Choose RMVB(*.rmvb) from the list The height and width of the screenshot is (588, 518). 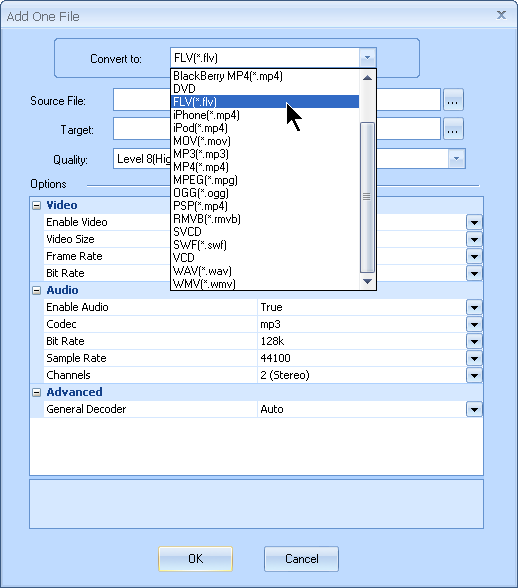pyautogui.click(x=265, y=219)
